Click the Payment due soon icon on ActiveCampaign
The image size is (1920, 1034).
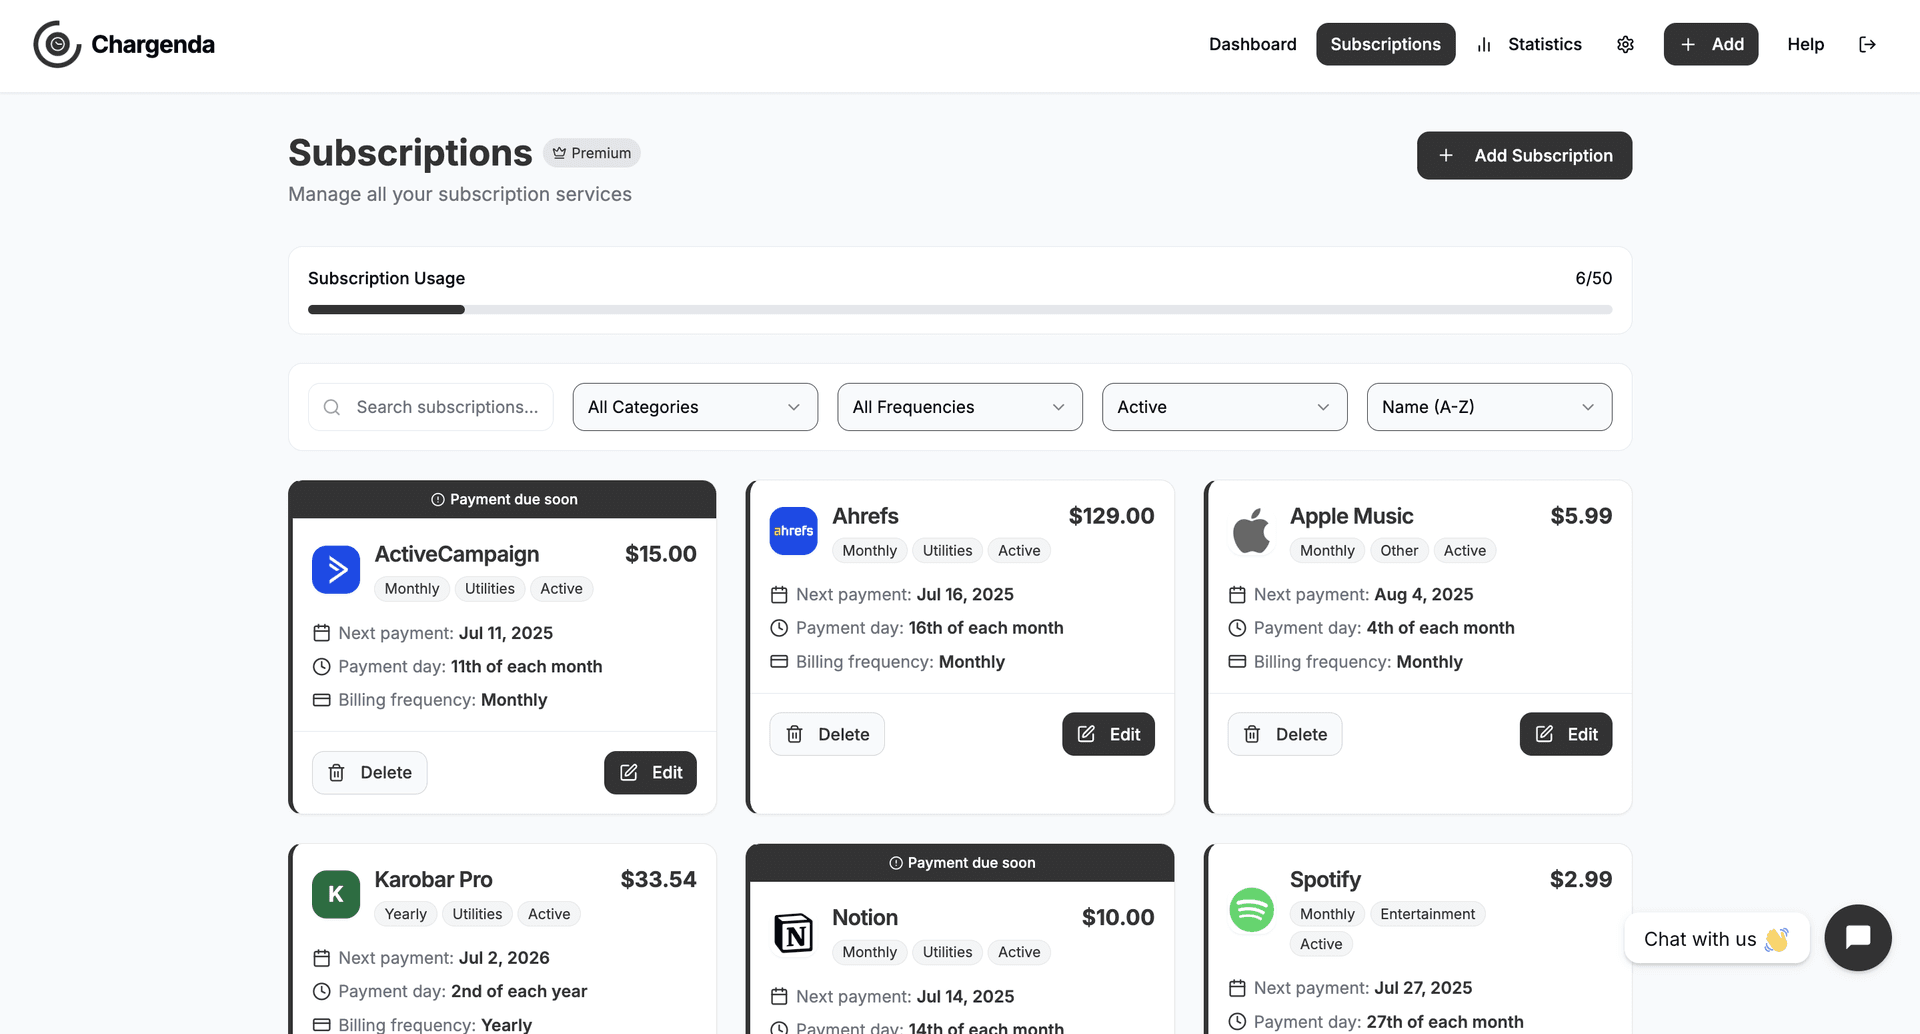point(437,500)
